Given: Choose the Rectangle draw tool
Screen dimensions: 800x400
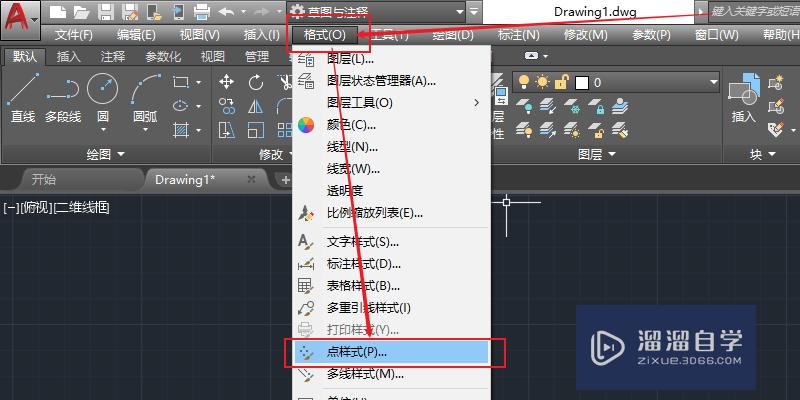Looking at the screenshot, I should tap(181, 82).
